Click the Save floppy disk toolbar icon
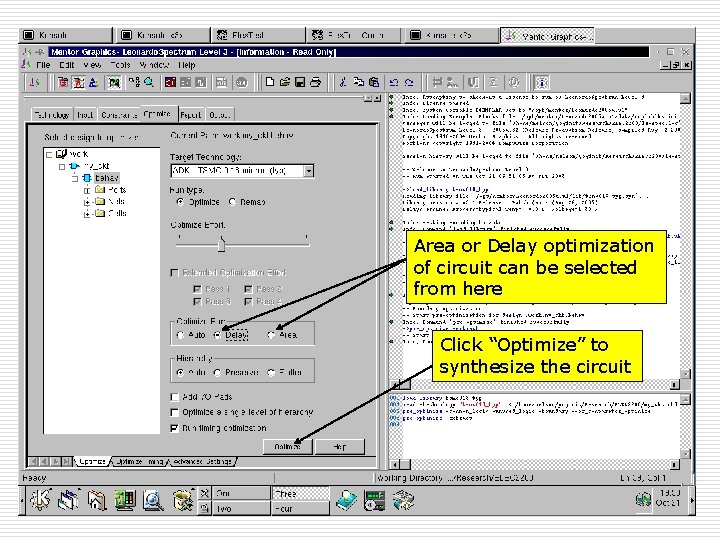Screen dimensions: 720x540 [x=300, y=82]
